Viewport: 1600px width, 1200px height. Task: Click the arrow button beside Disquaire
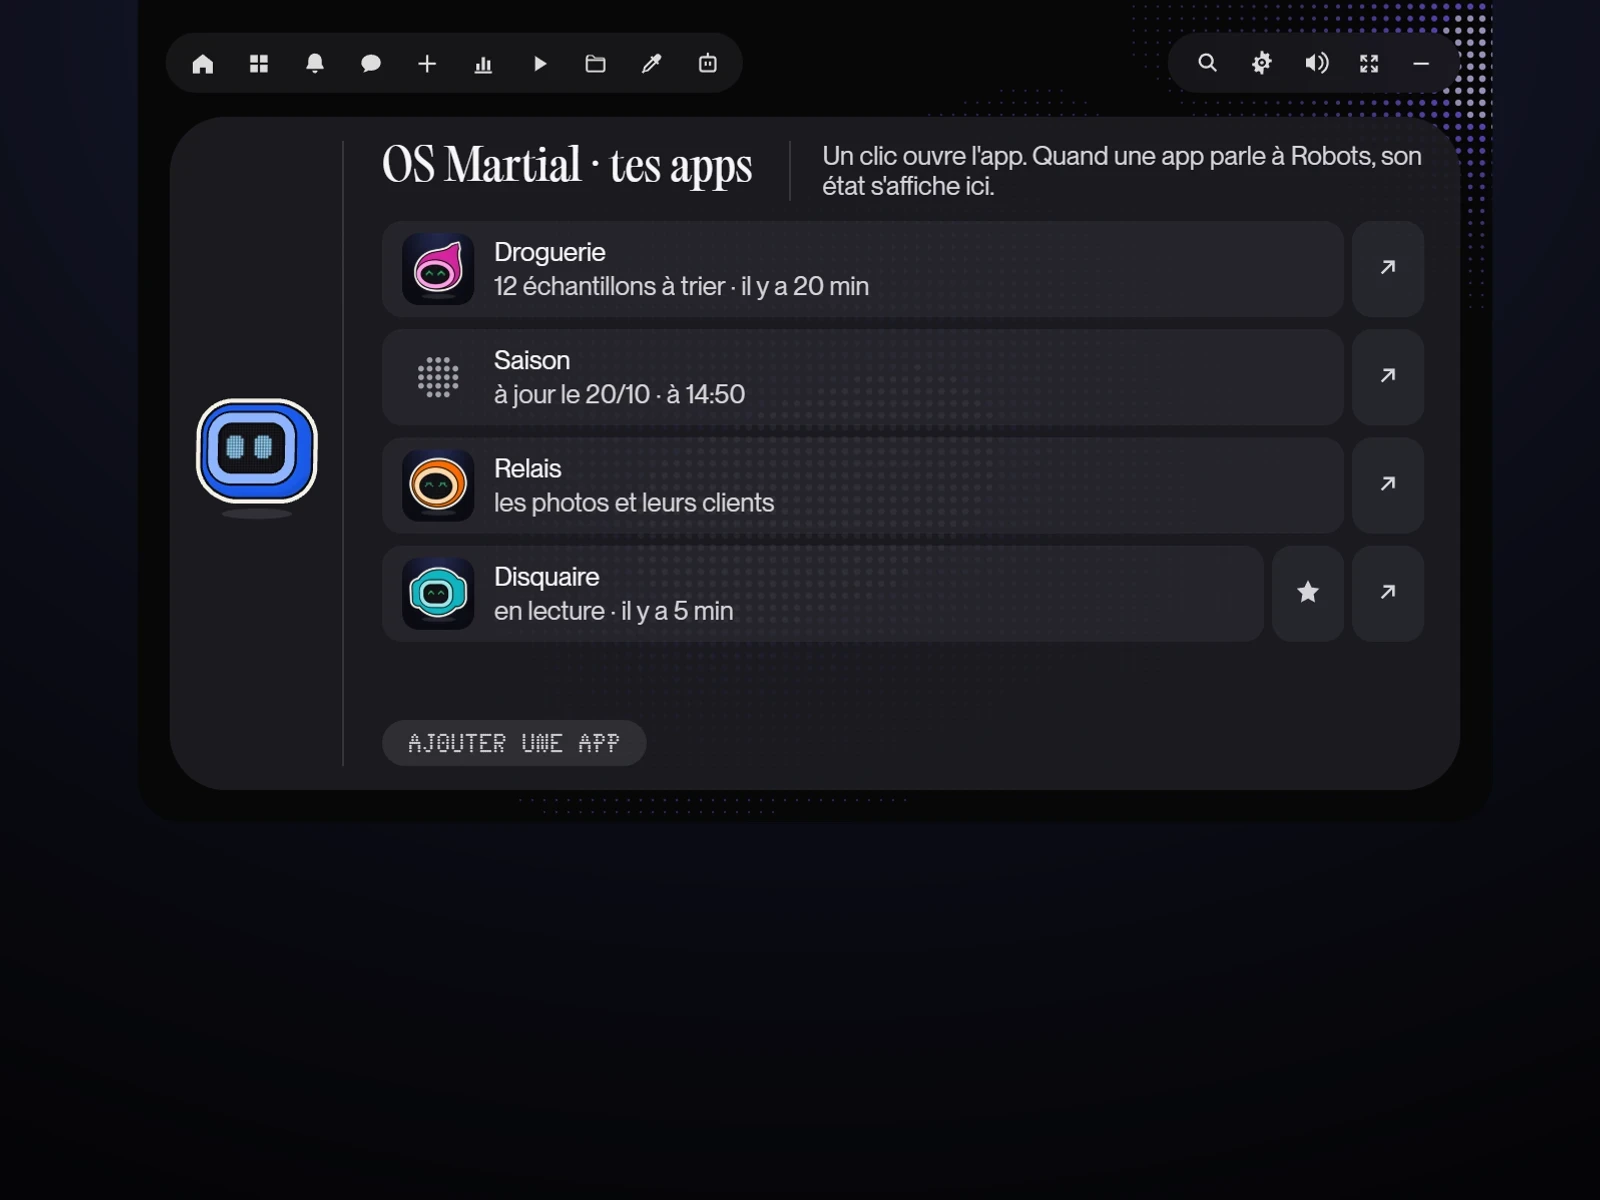[1388, 593]
